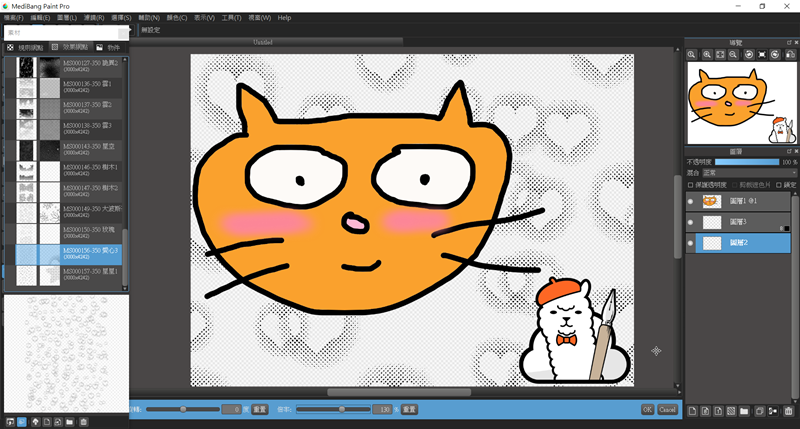Switch to the 效果網點 tab
The image size is (800, 429).
pyautogui.click(x=70, y=47)
